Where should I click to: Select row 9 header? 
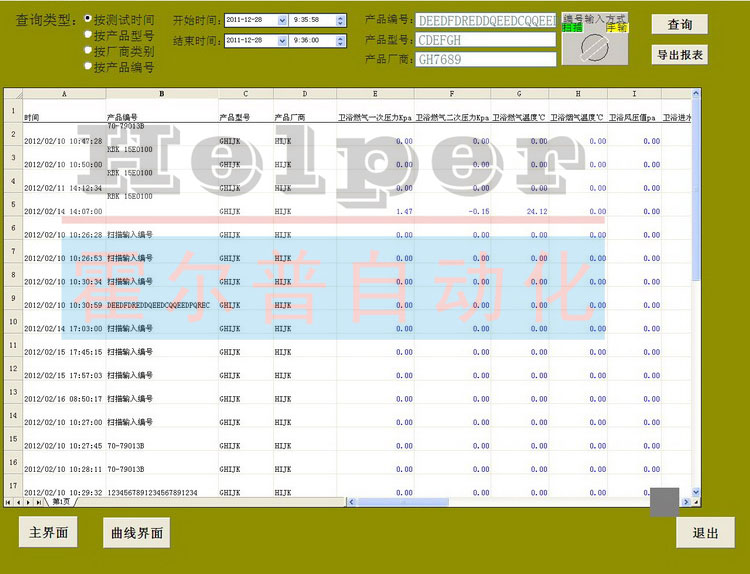pyautogui.click(x=13, y=298)
